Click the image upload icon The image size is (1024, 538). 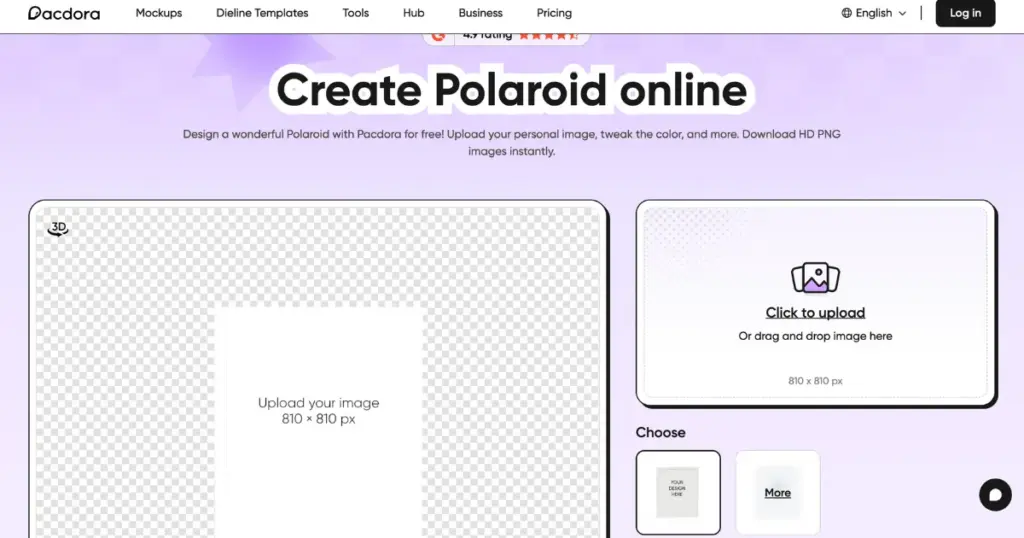coord(815,278)
